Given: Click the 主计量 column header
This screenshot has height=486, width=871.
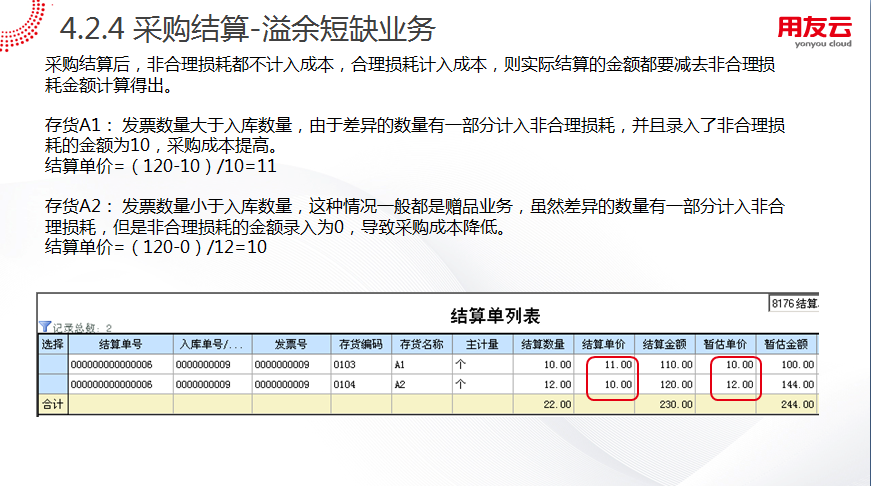Looking at the screenshot, I should tap(482, 344).
